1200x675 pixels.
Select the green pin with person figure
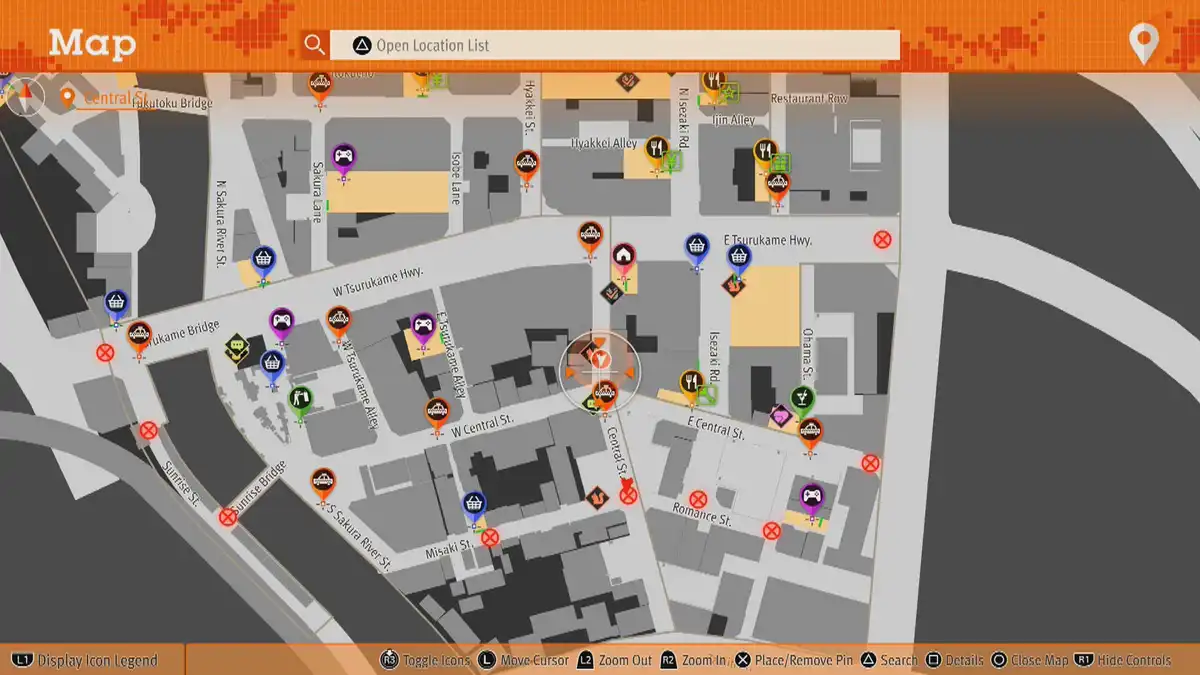[300, 399]
